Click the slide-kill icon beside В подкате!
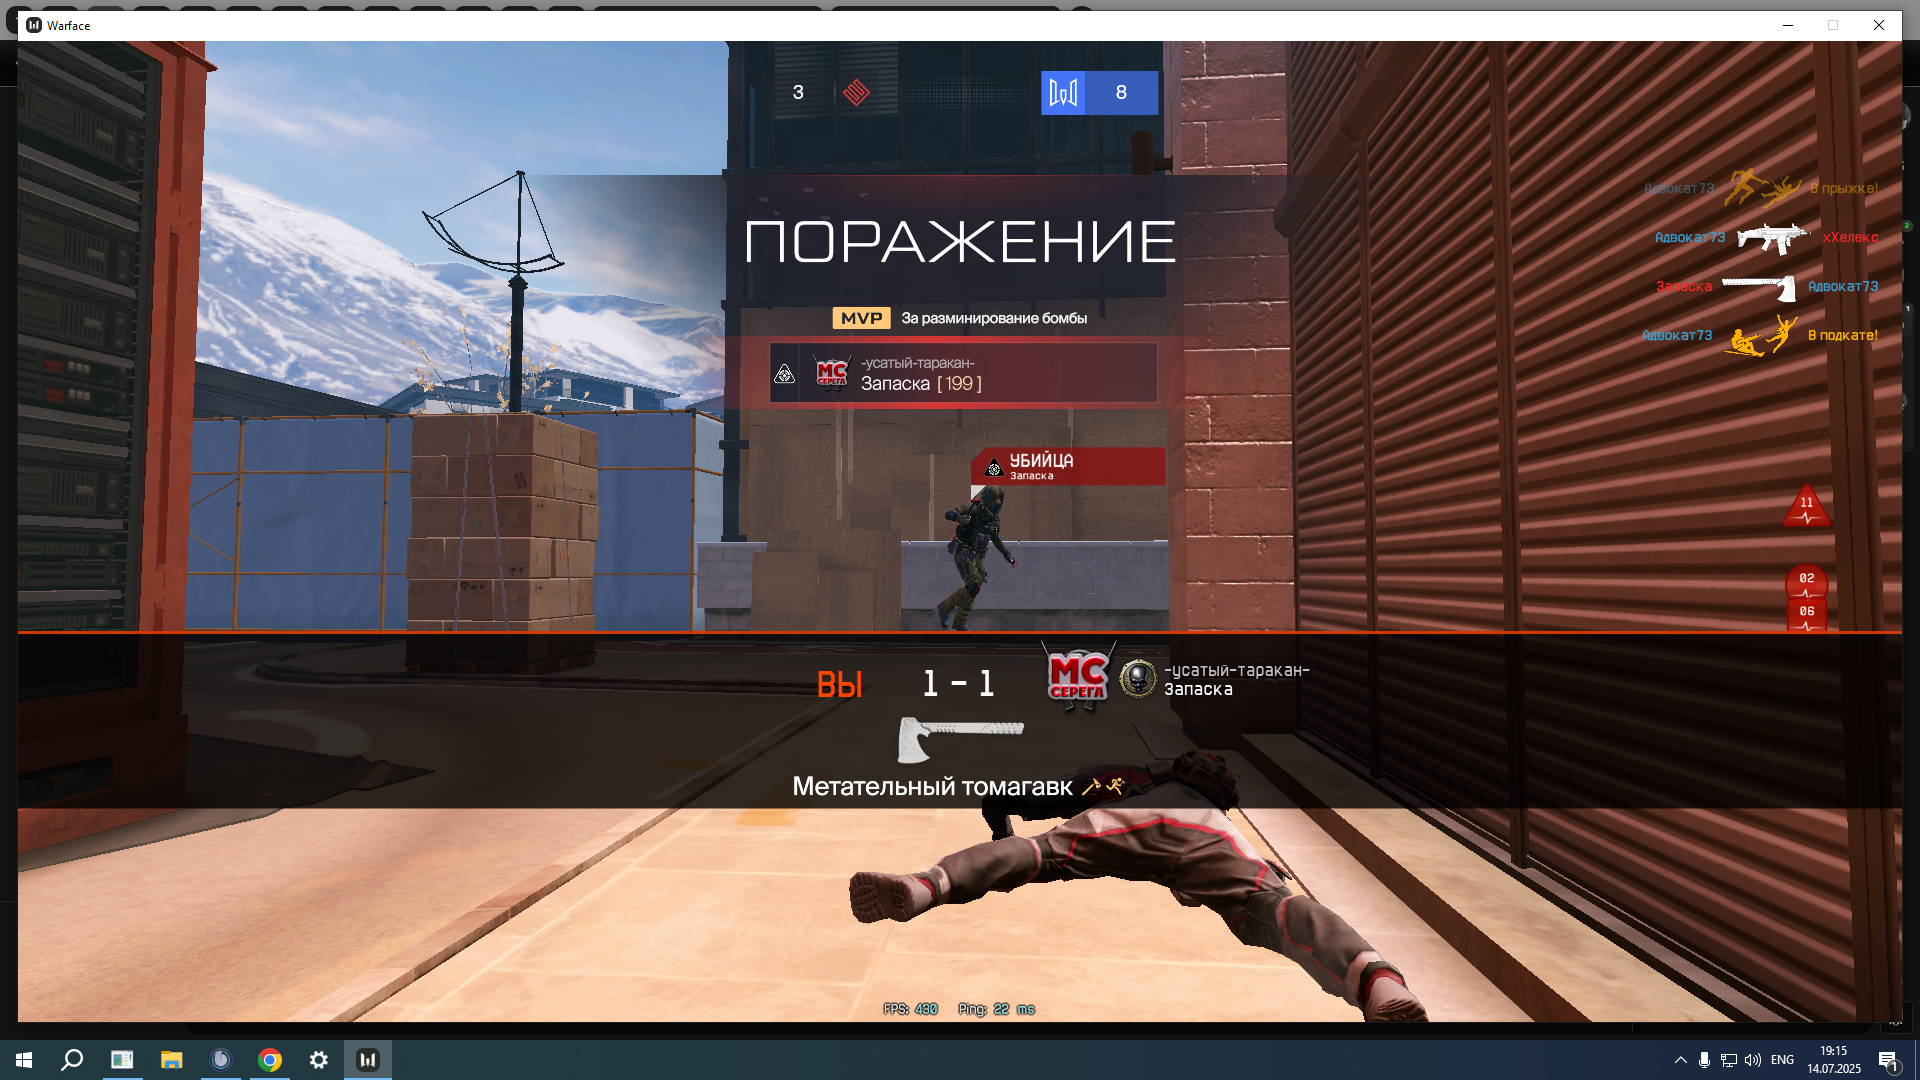The height and width of the screenshot is (1080, 1920). [1759, 336]
